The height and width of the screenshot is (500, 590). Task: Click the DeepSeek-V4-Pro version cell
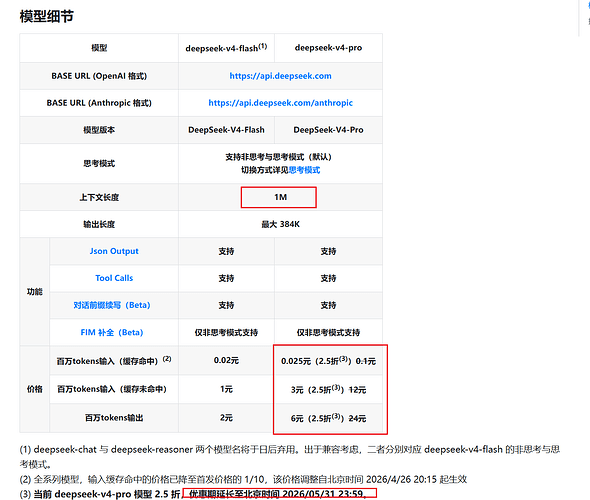pos(328,130)
